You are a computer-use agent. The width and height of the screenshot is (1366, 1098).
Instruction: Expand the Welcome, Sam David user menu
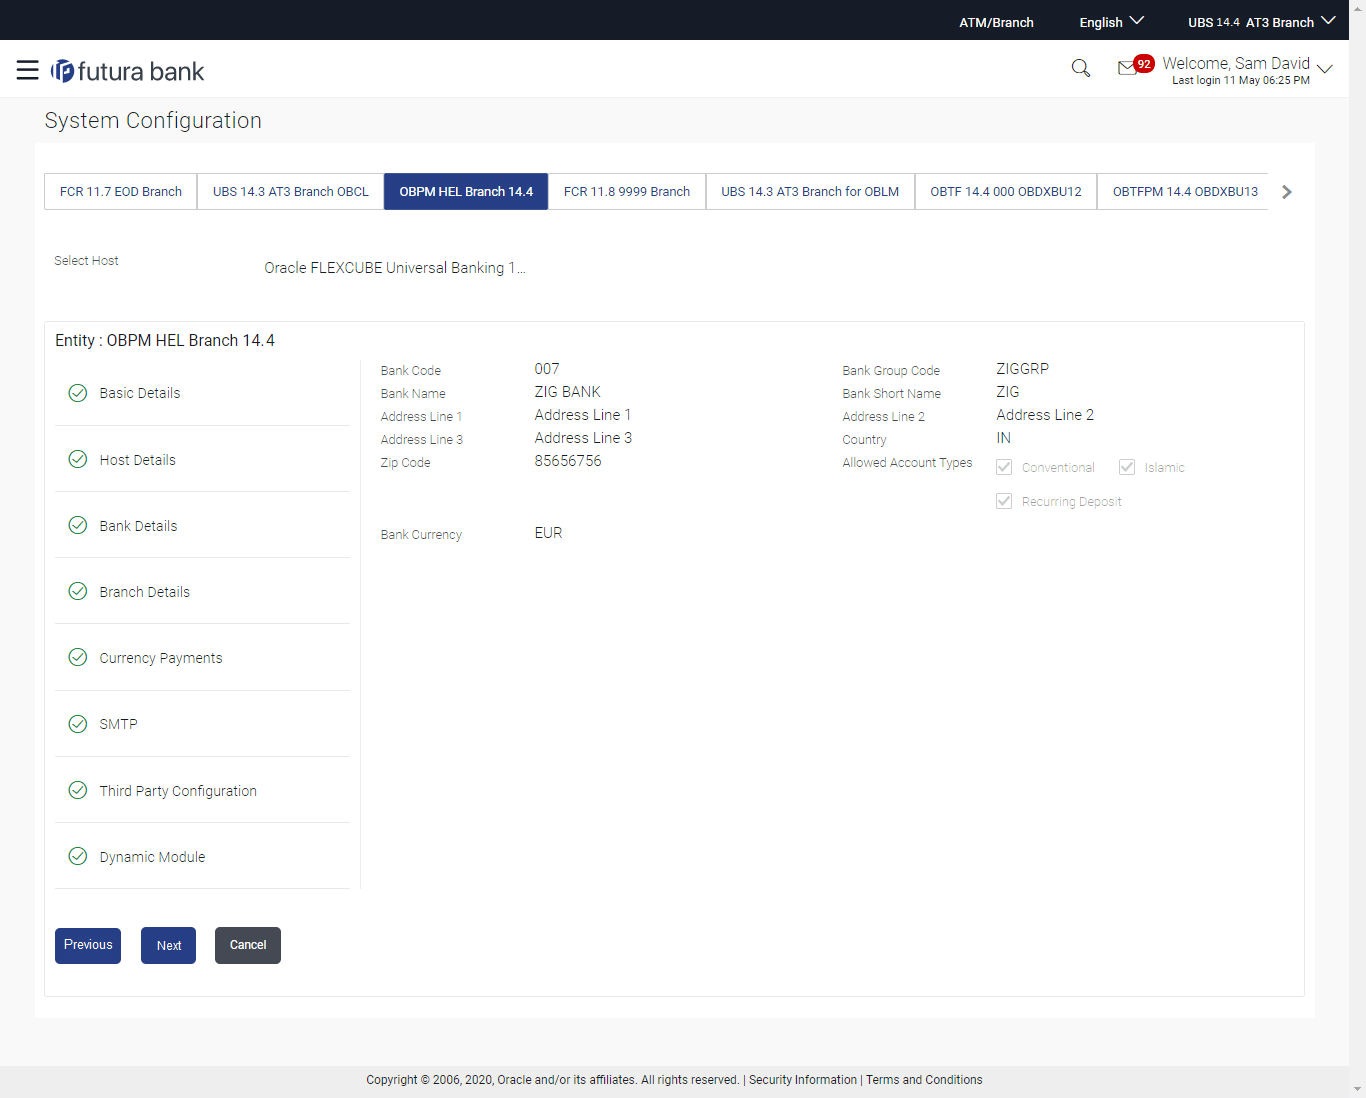(1247, 70)
